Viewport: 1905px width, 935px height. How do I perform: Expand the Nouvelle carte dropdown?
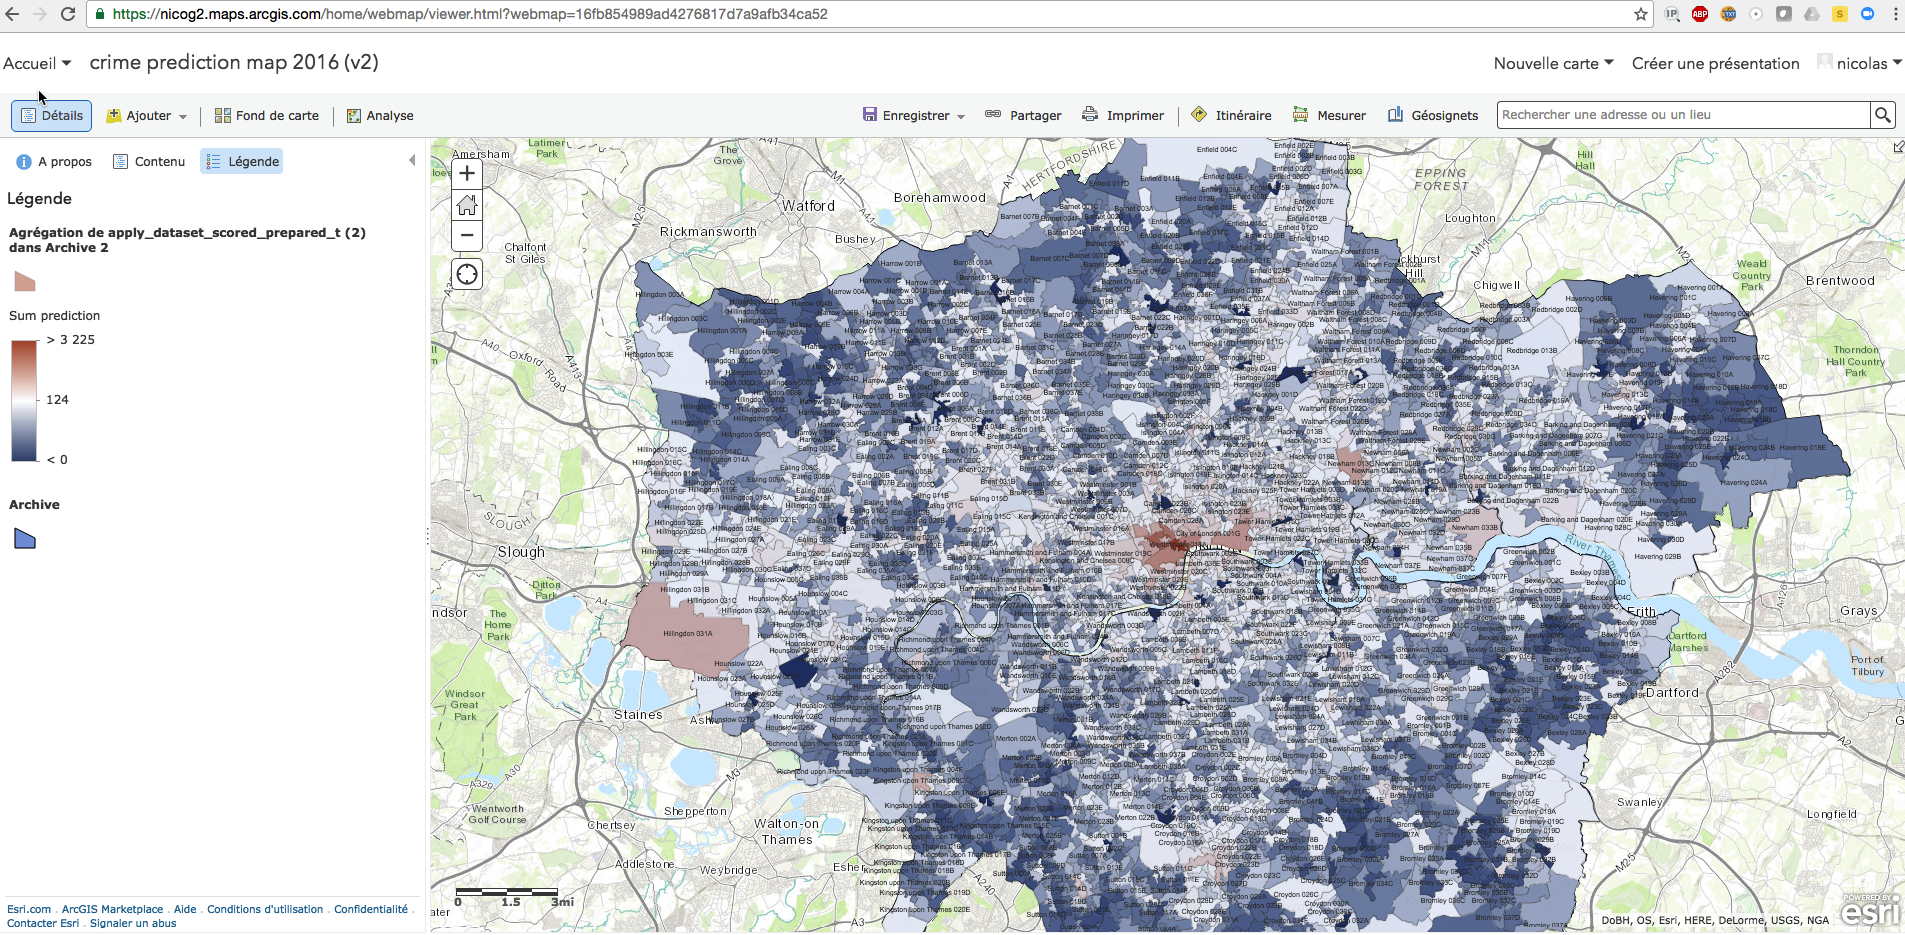tap(1551, 63)
